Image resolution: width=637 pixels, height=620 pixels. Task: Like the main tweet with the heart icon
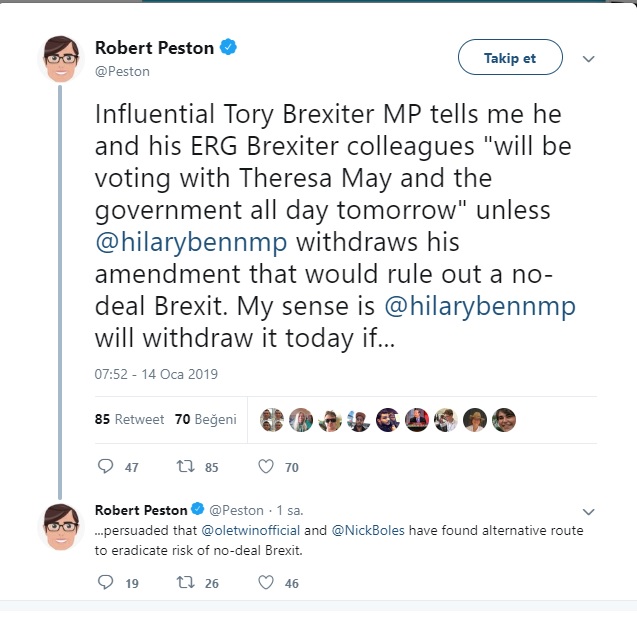[266, 466]
